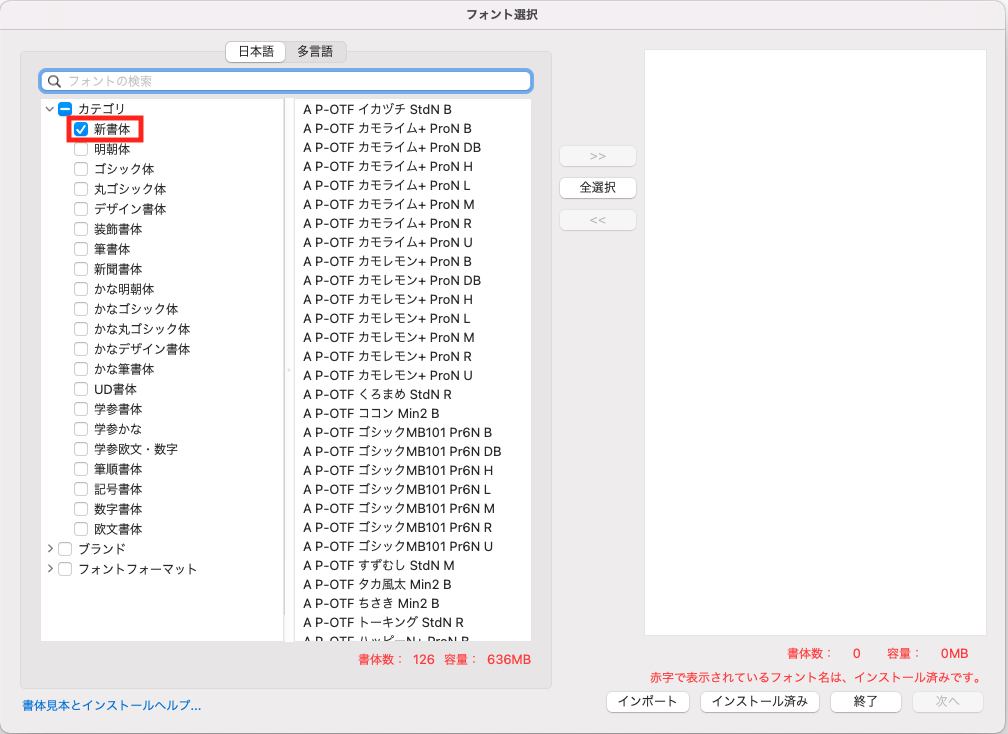Check the かな明朝体 checkbox

pos(81,289)
